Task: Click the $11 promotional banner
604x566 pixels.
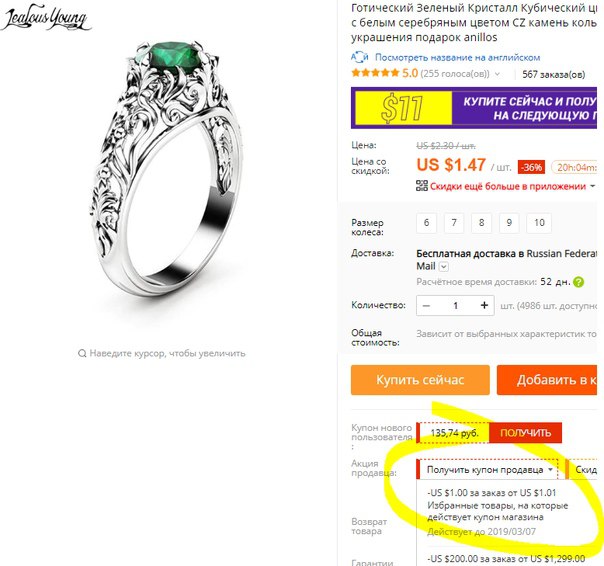Action: pos(474,108)
